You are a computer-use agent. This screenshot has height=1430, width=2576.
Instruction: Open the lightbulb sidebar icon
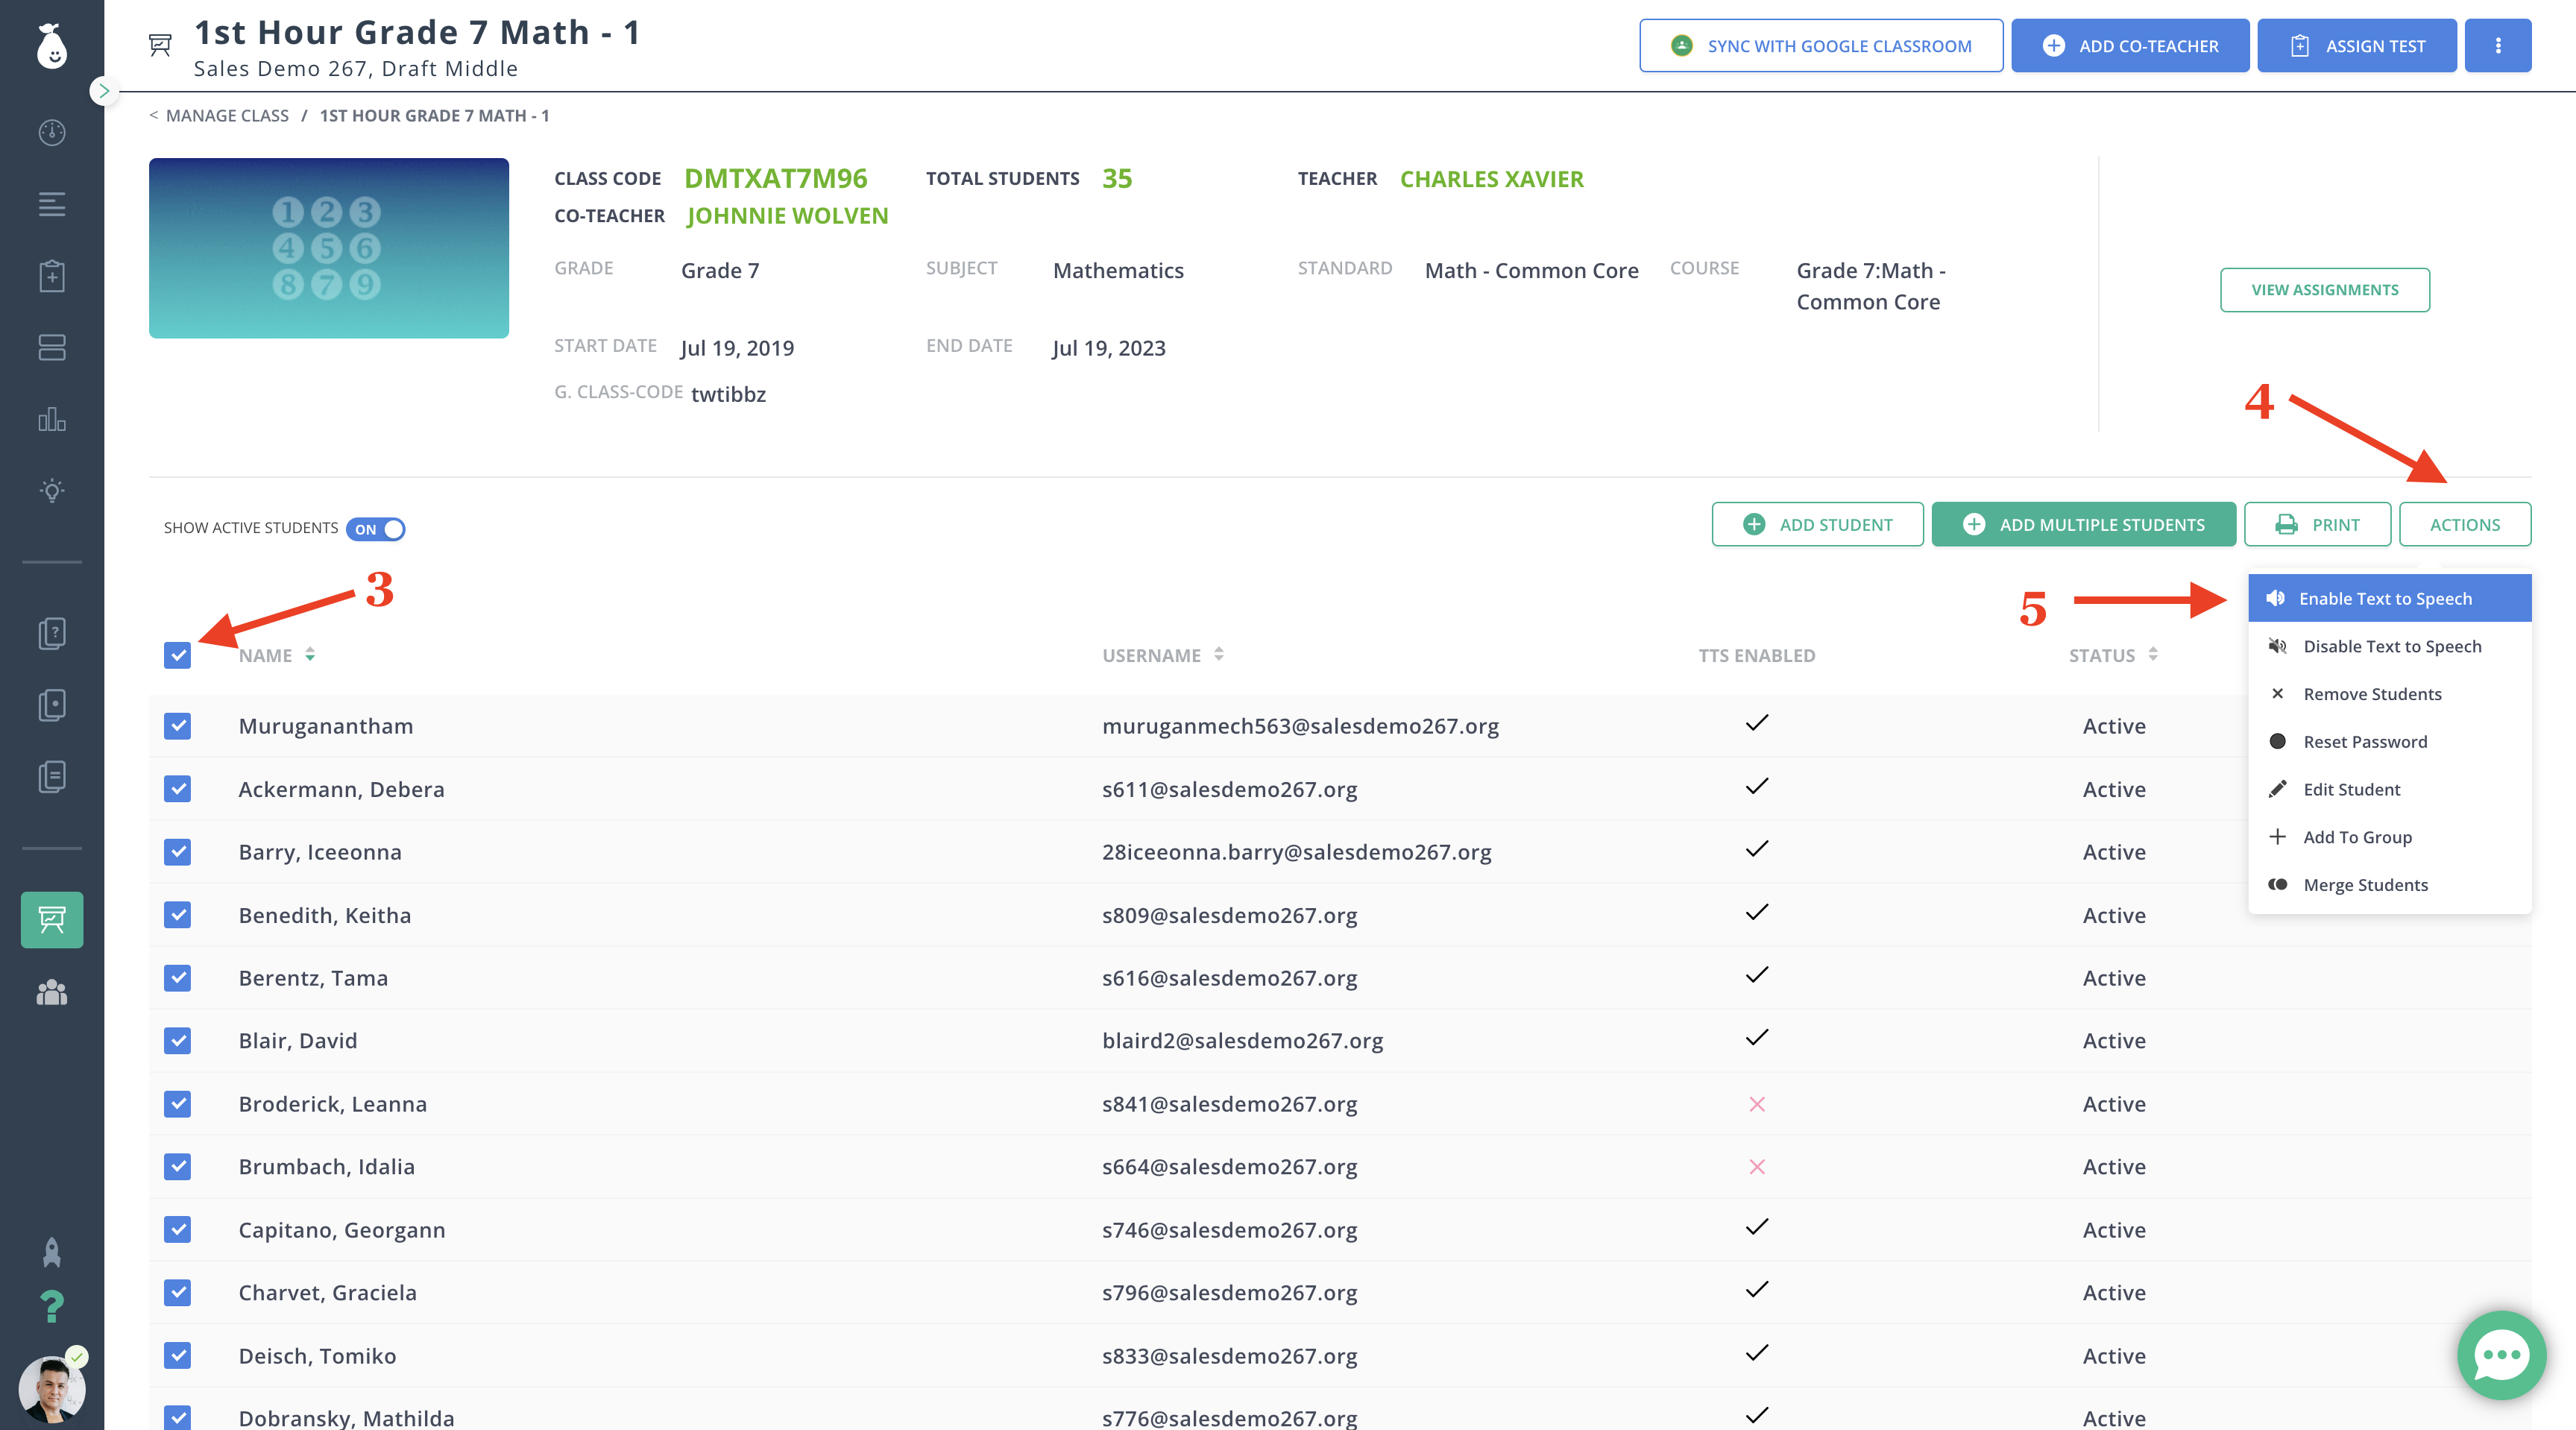point(52,490)
